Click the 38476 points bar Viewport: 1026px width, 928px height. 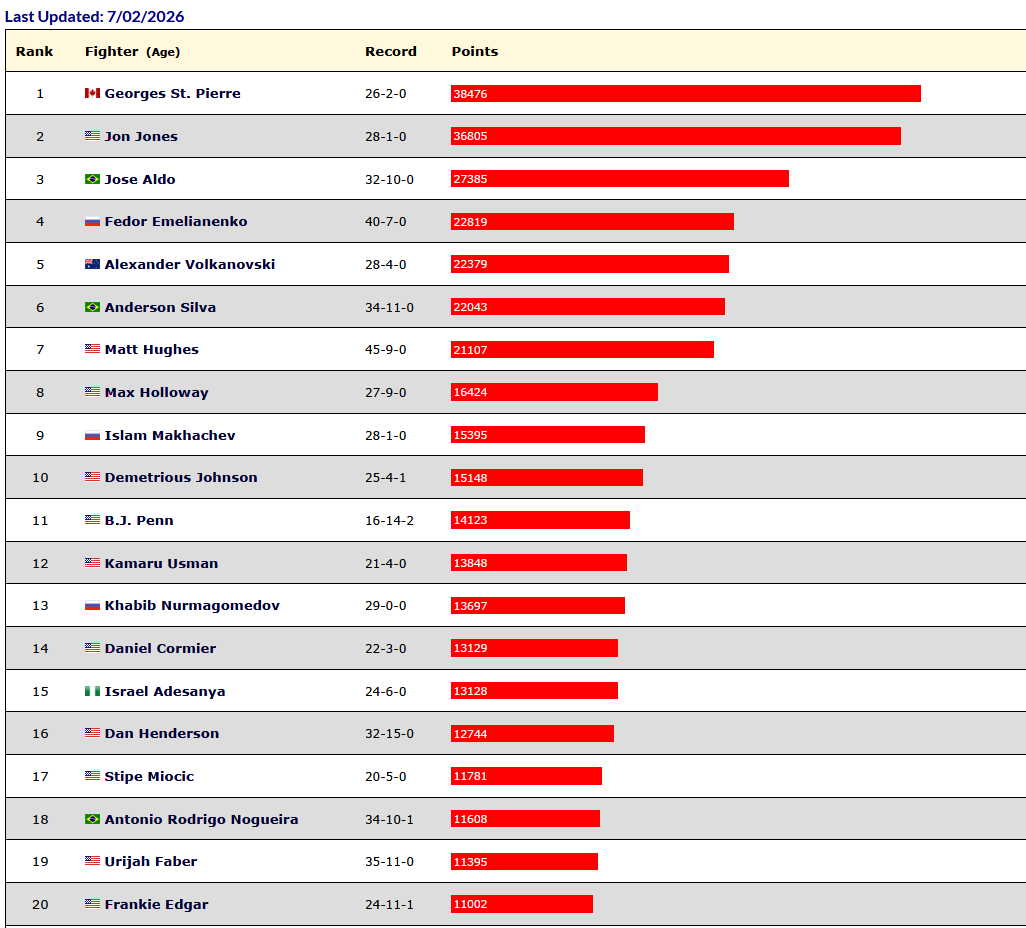click(686, 94)
